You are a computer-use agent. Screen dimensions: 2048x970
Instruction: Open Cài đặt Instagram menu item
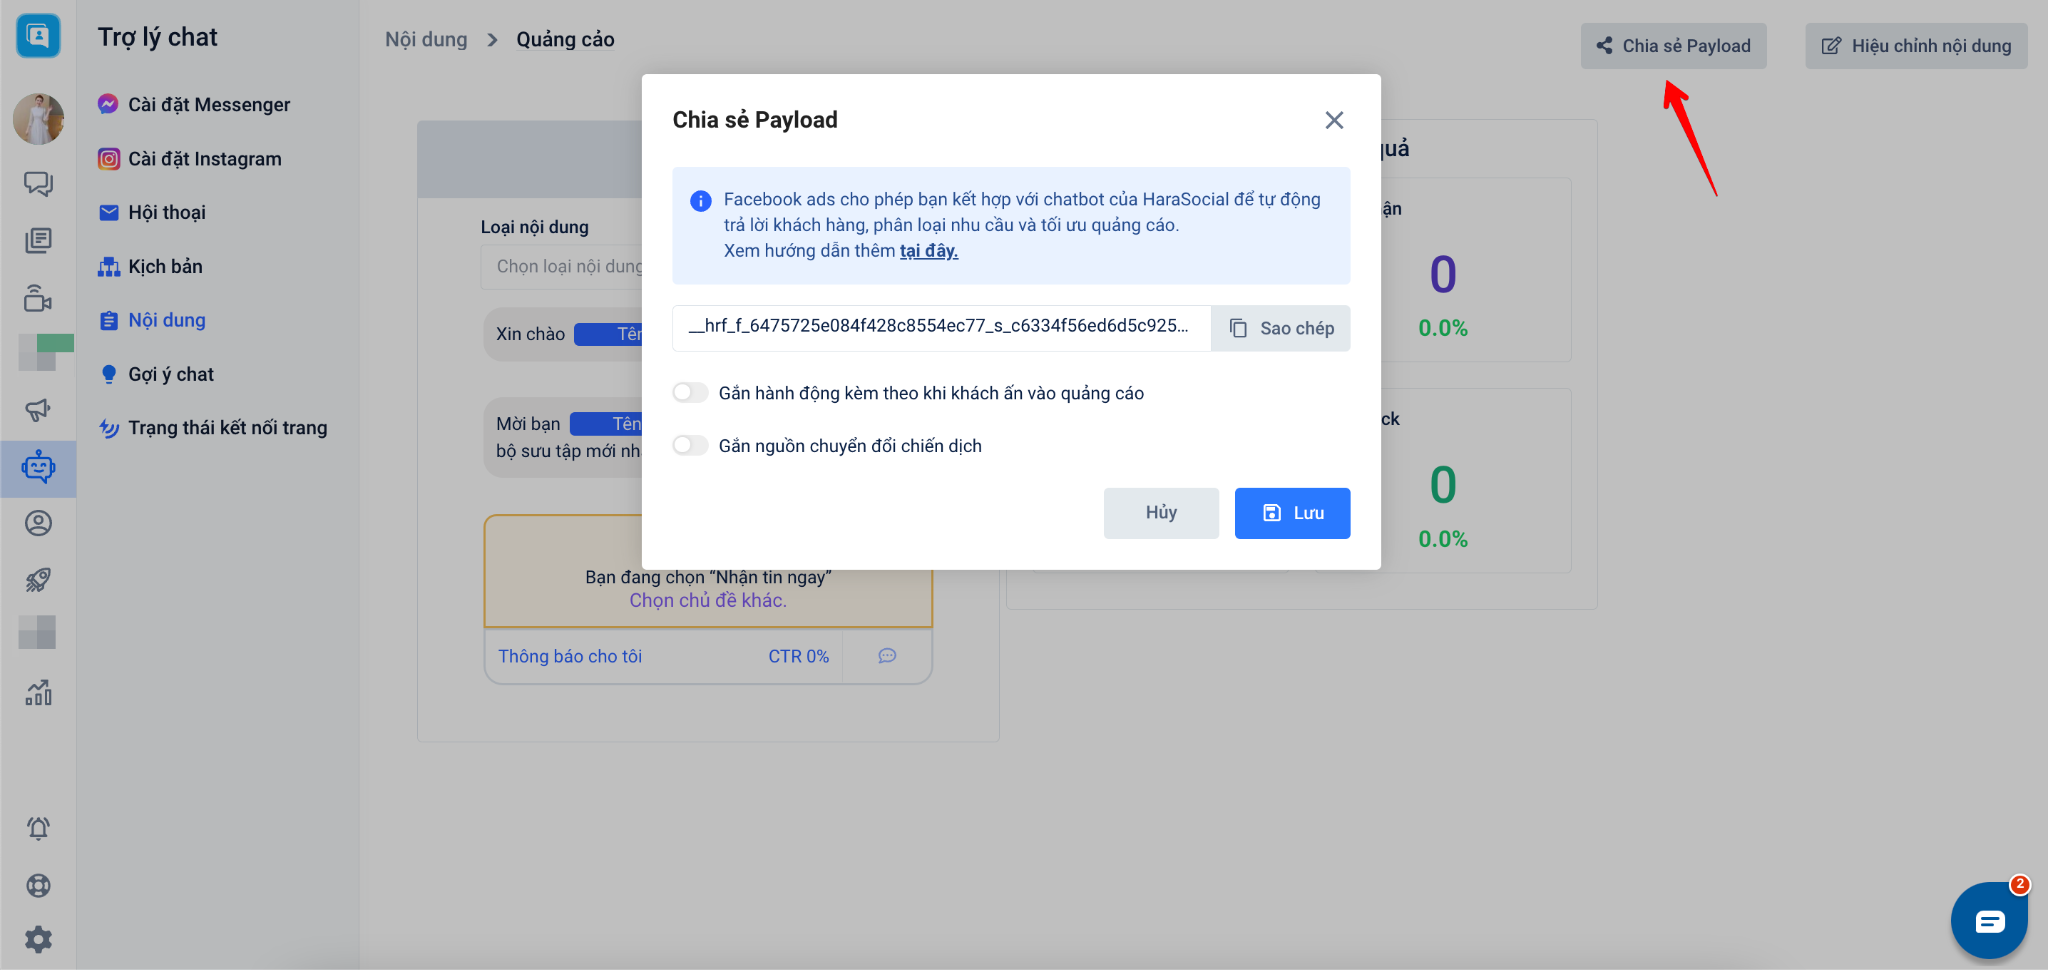point(190,159)
